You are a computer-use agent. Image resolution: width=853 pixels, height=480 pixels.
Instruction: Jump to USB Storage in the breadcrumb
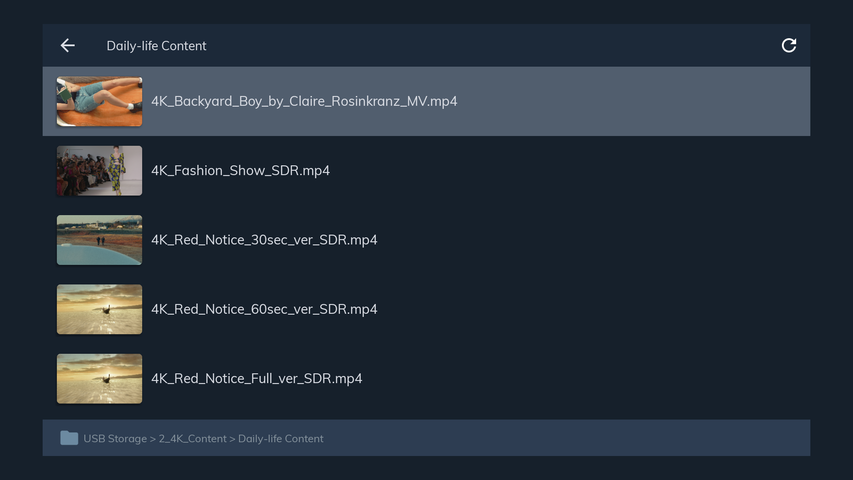click(115, 439)
